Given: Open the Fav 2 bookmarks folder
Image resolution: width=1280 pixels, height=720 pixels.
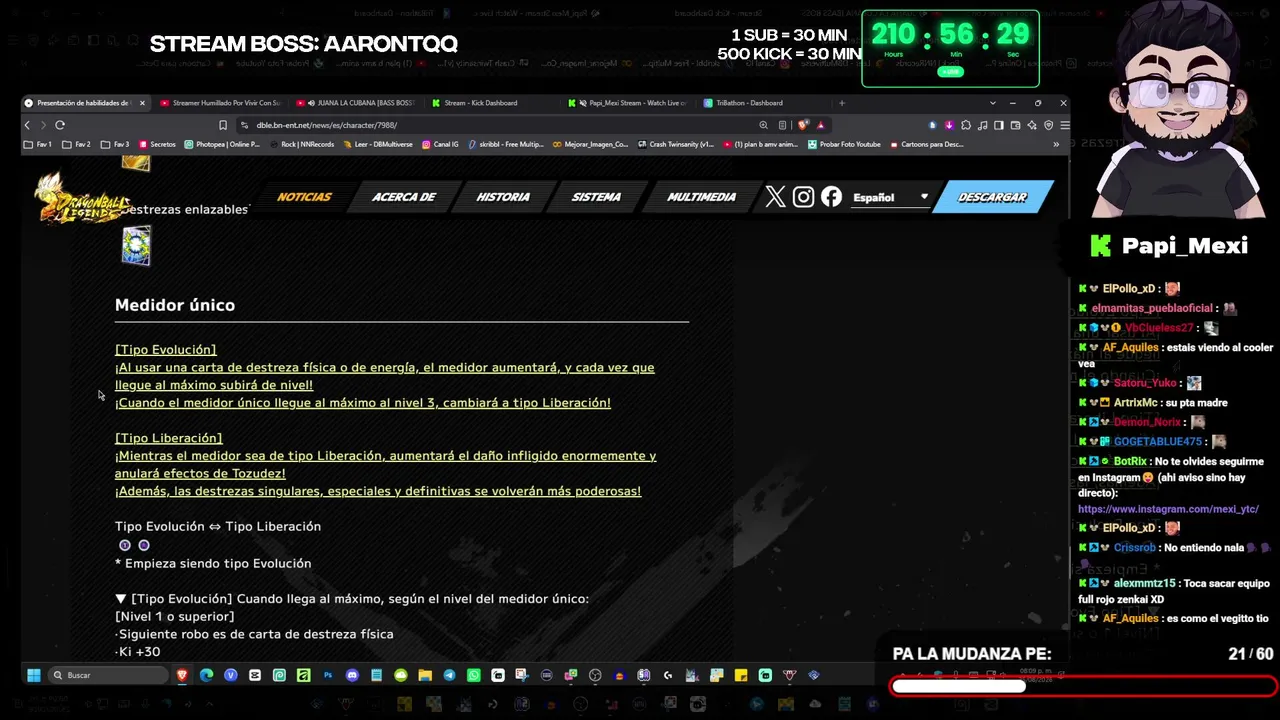Looking at the screenshot, I should pos(76,144).
